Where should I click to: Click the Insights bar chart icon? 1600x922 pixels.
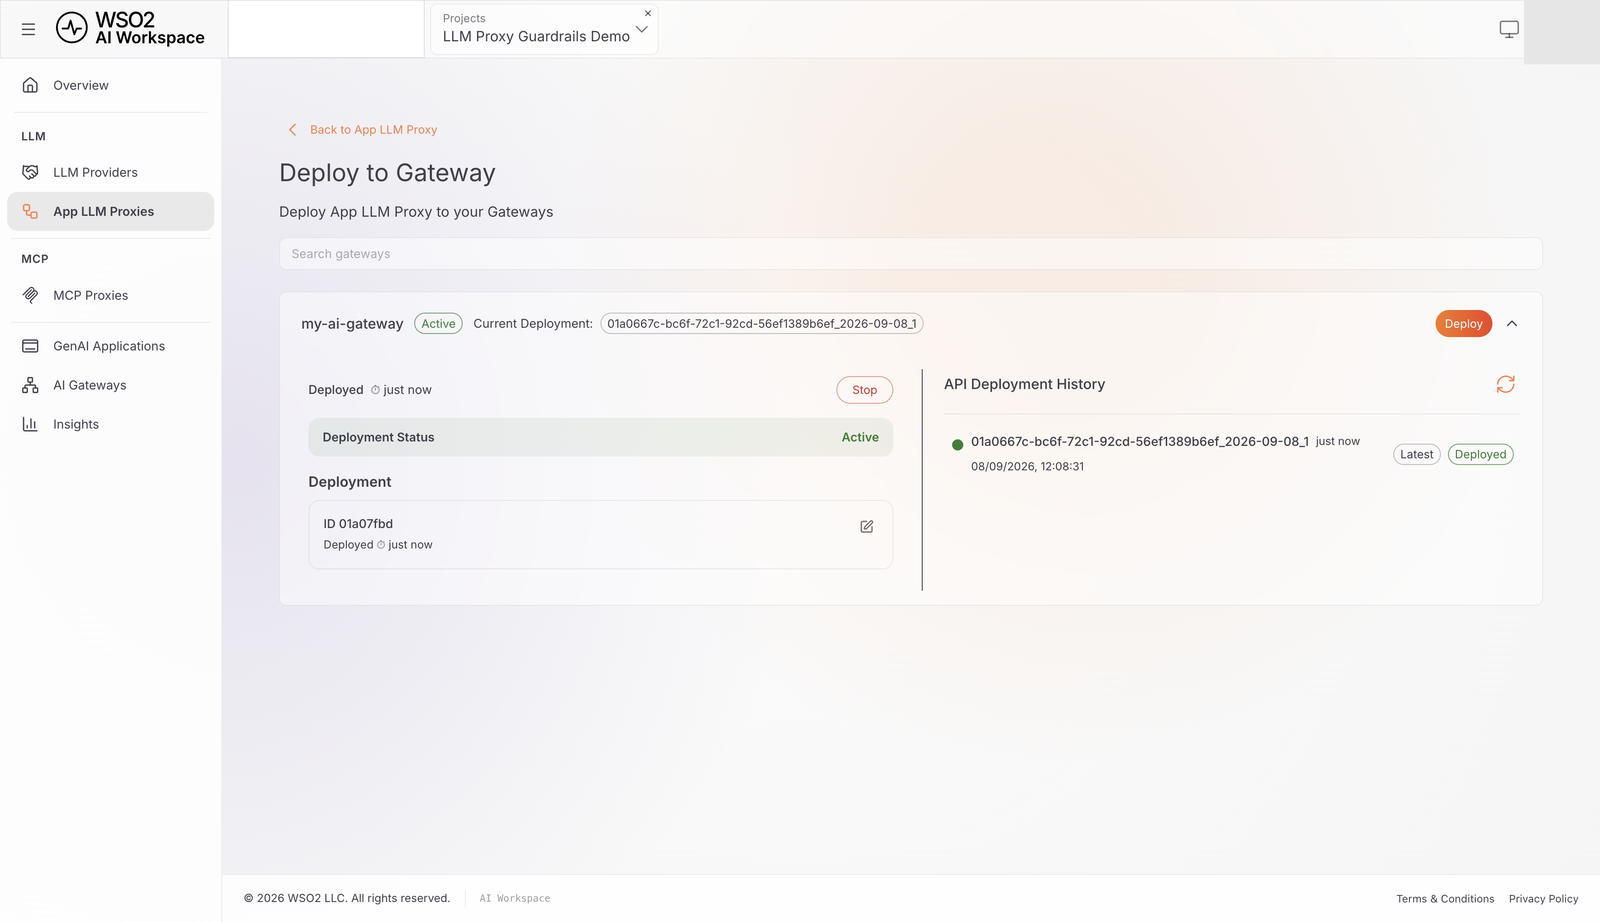pyautogui.click(x=30, y=424)
